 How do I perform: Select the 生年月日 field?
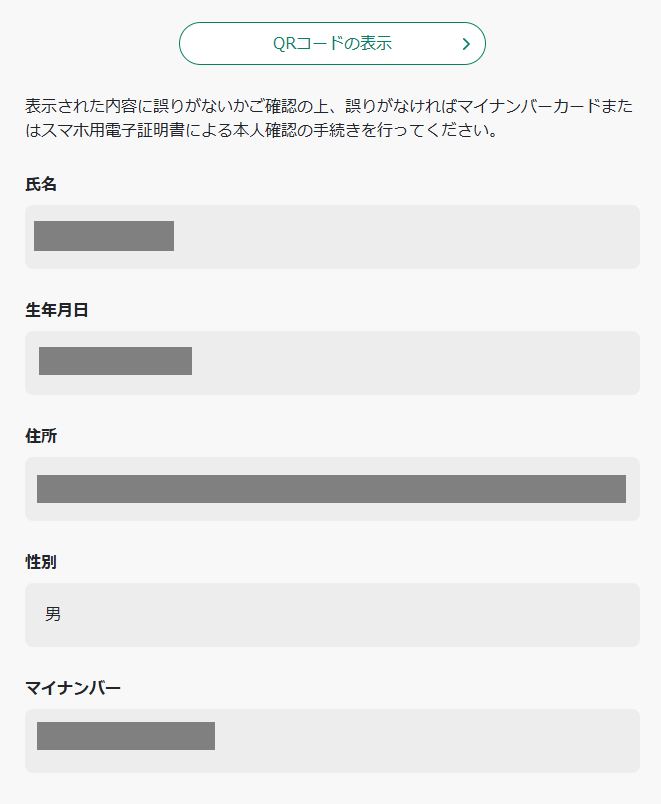331,362
